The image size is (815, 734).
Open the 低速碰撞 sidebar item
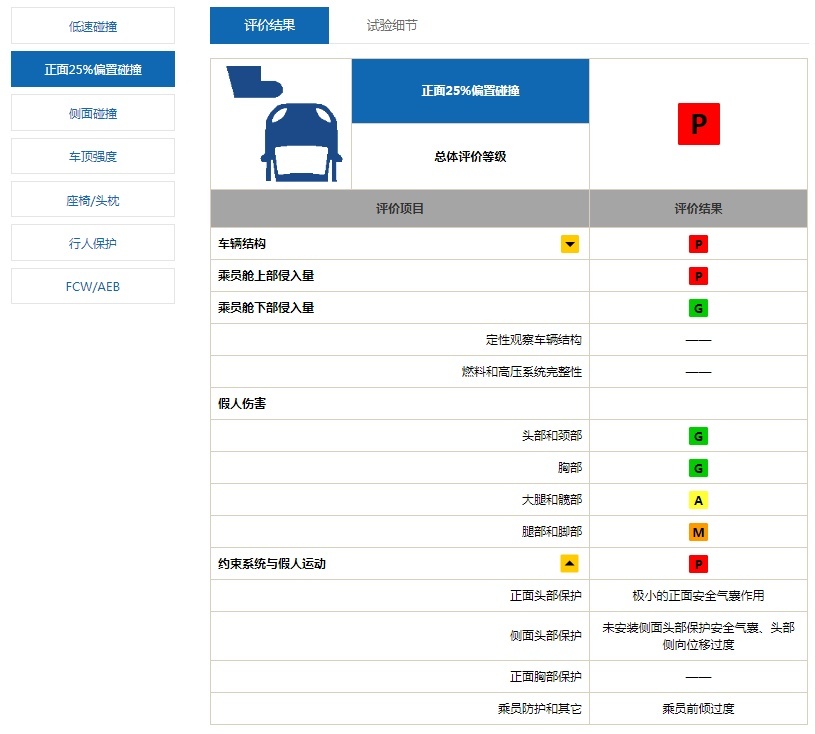93,26
